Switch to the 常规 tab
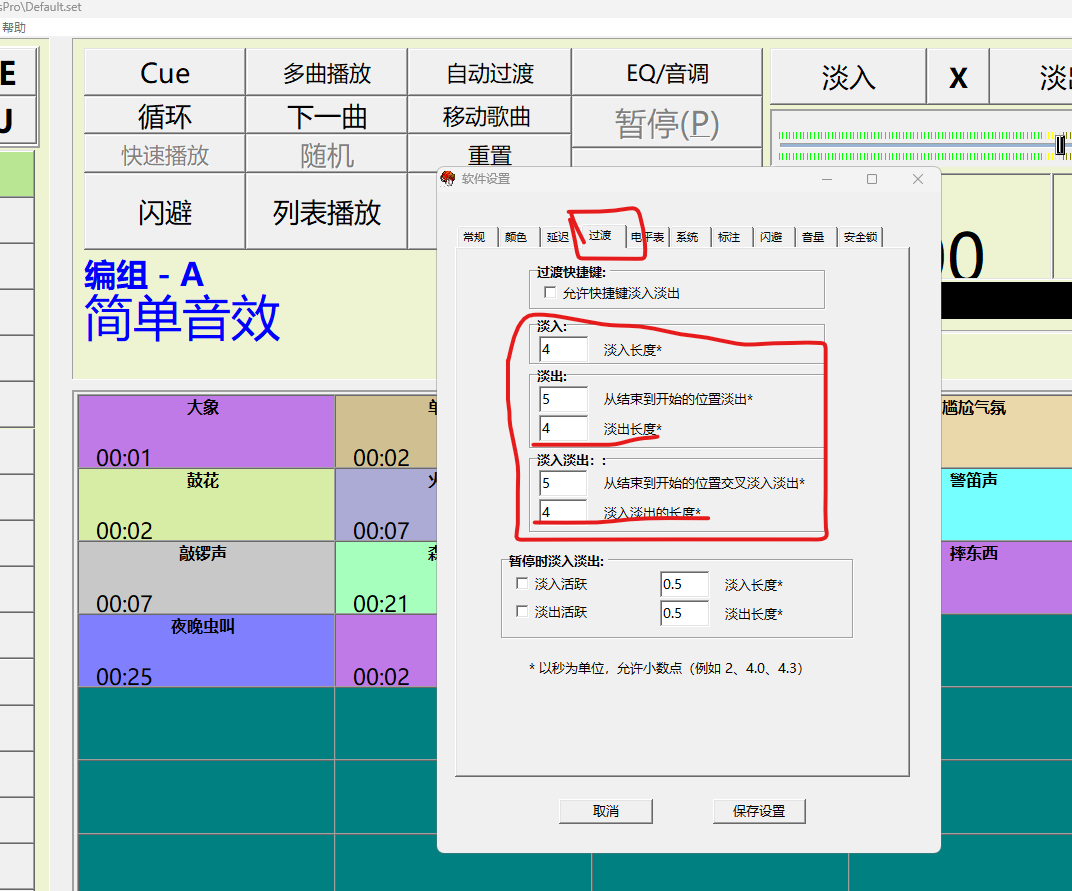Image resolution: width=1072 pixels, height=891 pixels. point(474,237)
